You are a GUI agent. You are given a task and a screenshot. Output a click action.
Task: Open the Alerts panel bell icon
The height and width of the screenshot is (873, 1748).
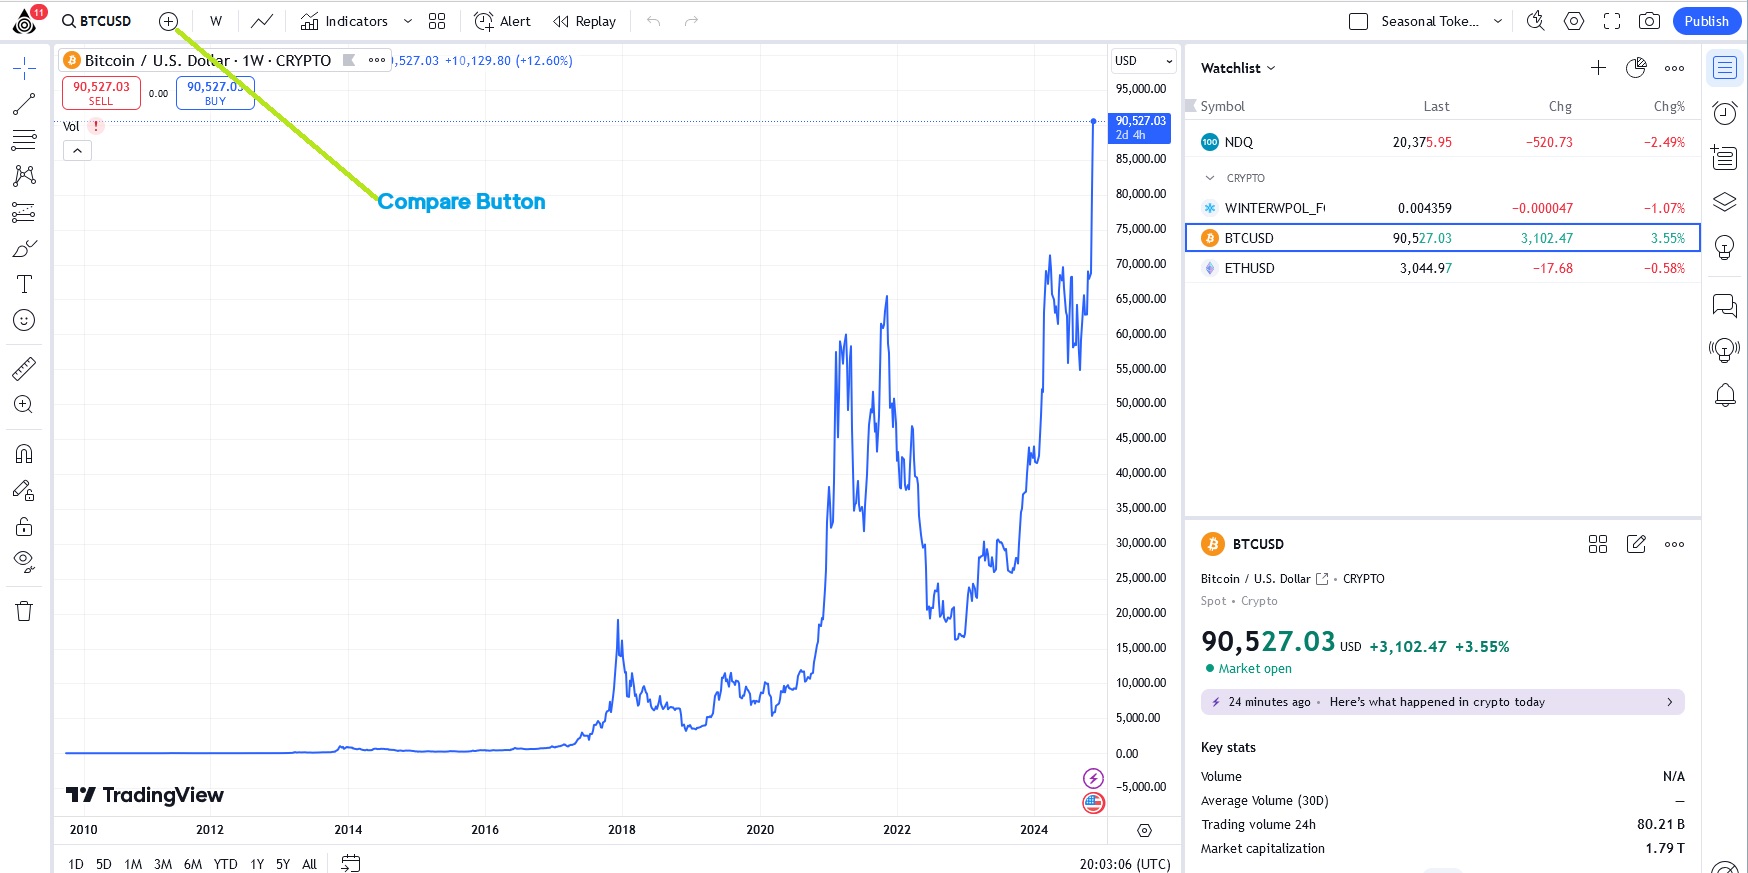1725,396
